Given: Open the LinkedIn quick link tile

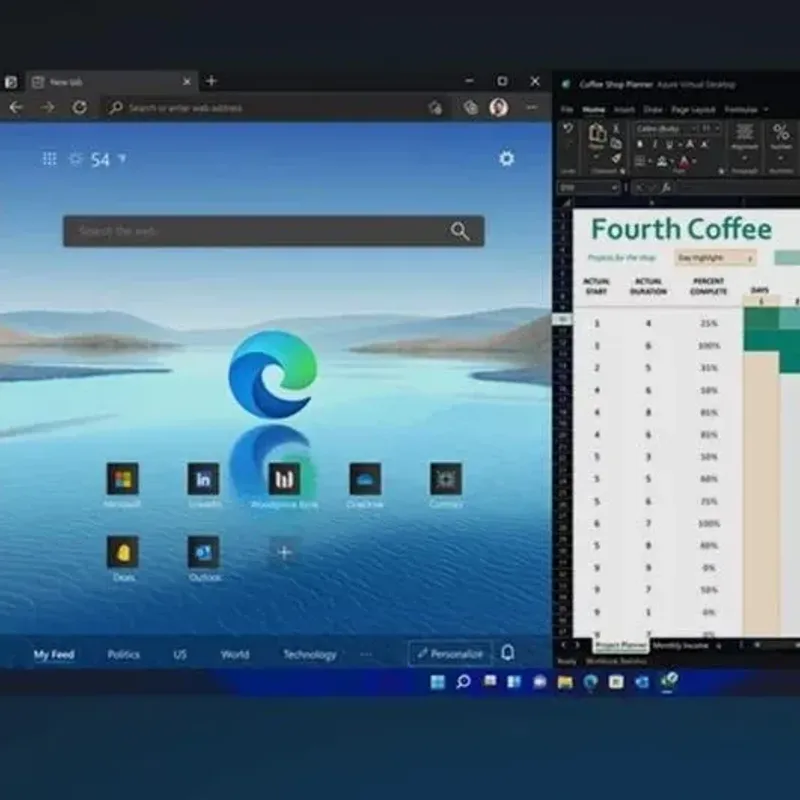Looking at the screenshot, I should pyautogui.click(x=204, y=479).
